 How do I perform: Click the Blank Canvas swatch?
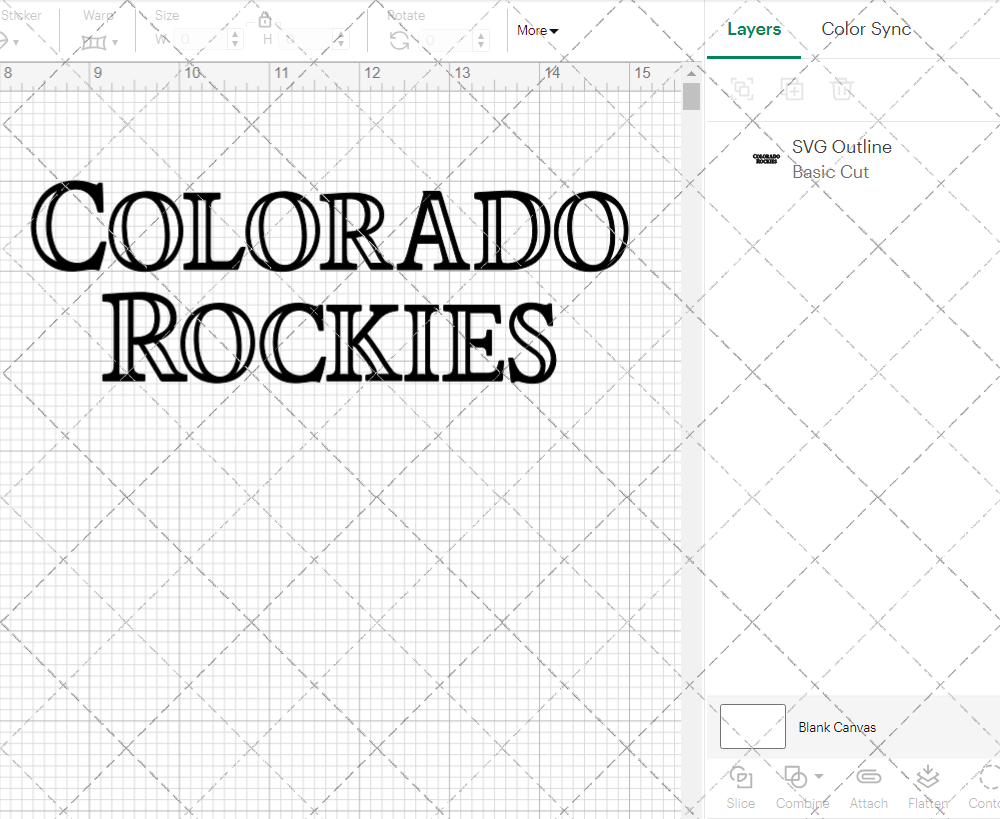pyautogui.click(x=753, y=727)
